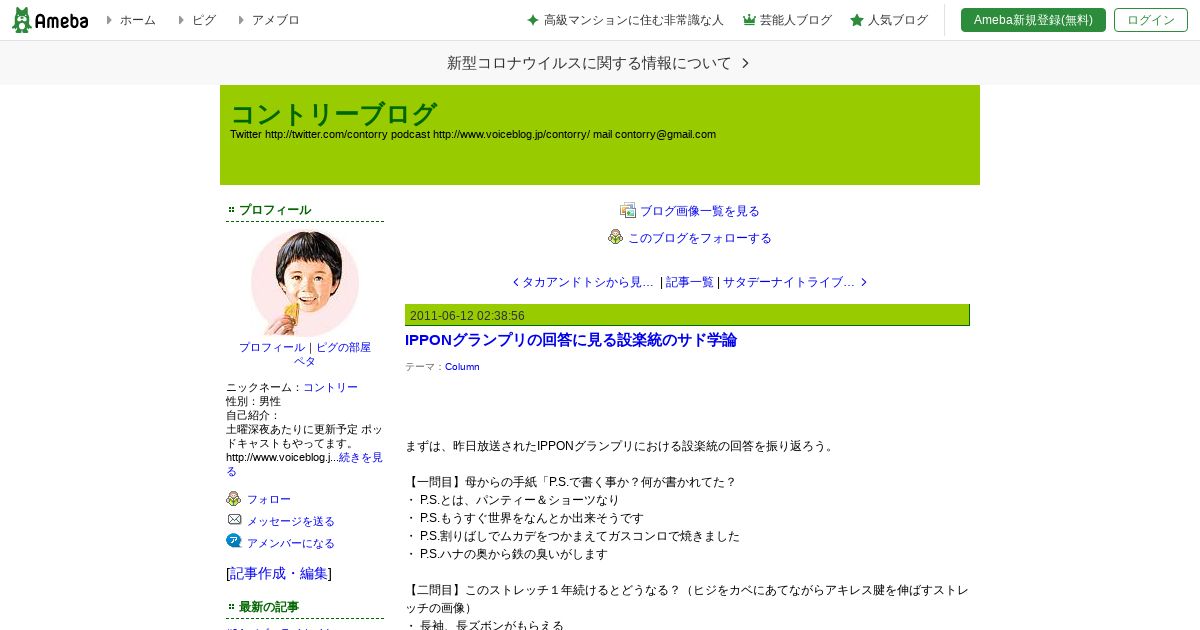Click the profile avatar picture
This screenshot has height=630, width=1200.
(x=305, y=283)
